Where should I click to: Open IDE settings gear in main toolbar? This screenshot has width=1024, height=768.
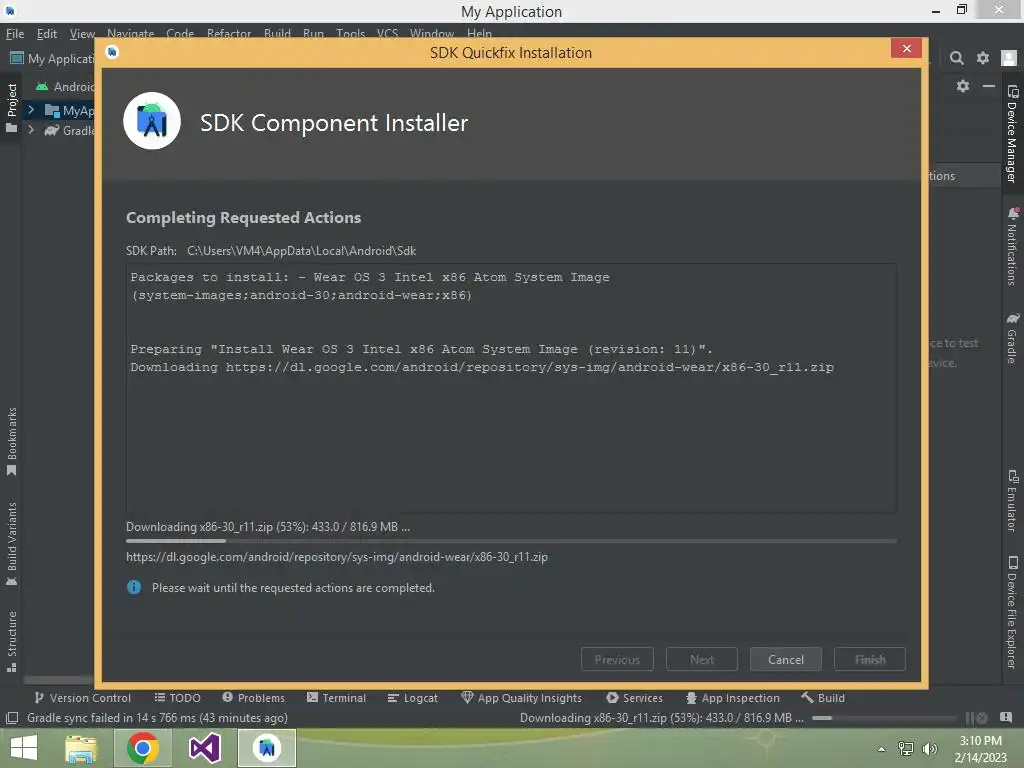982,58
